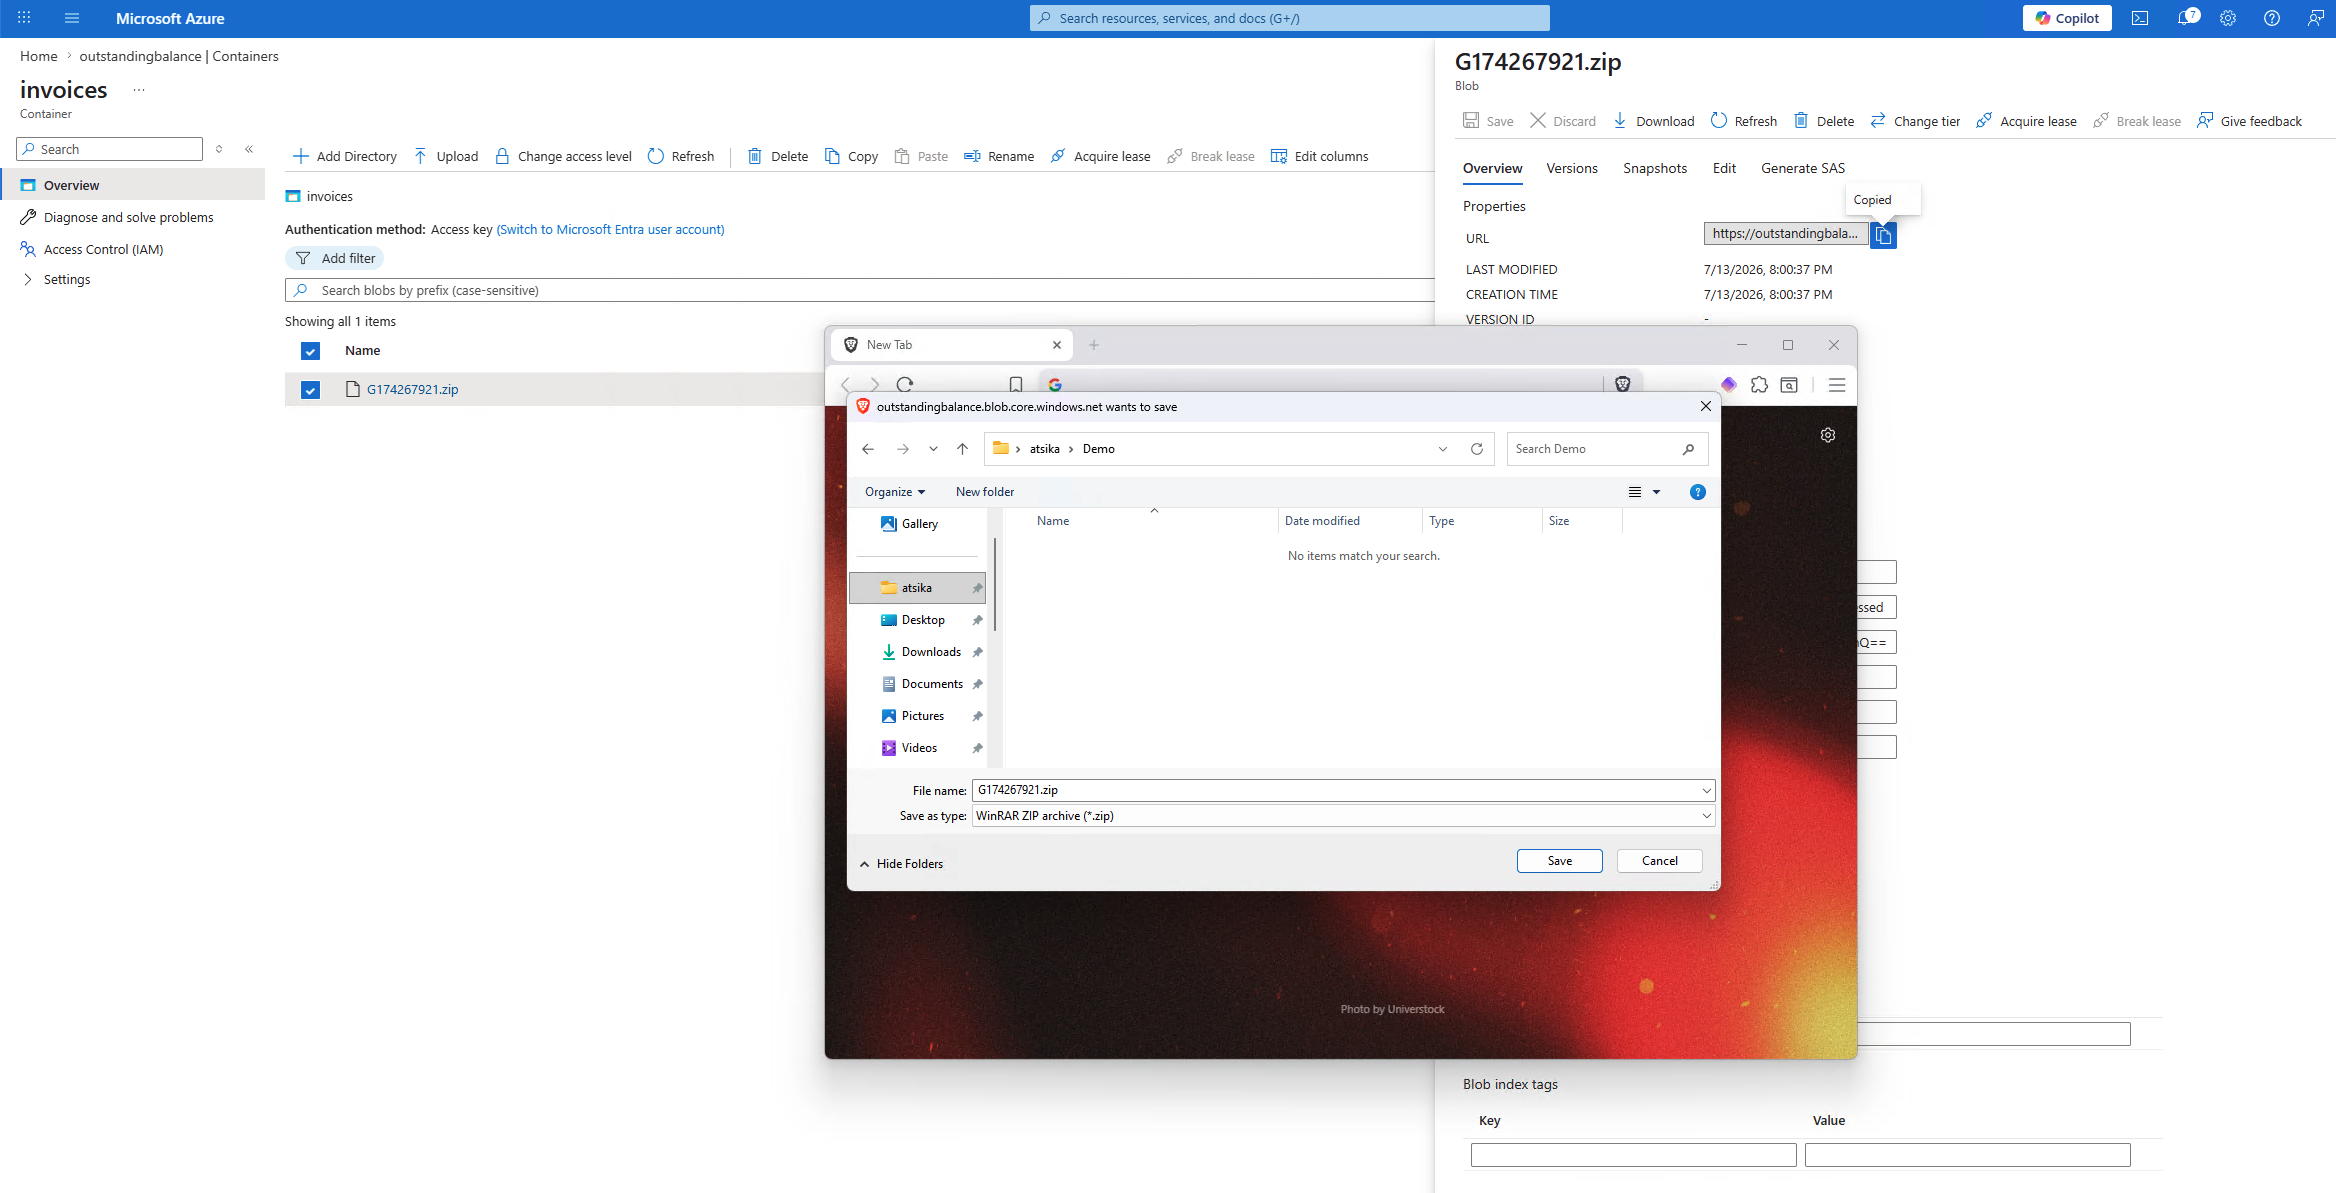Go up one folder level
Image resolution: width=2336 pixels, height=1193 pixels.
point(962,449)
